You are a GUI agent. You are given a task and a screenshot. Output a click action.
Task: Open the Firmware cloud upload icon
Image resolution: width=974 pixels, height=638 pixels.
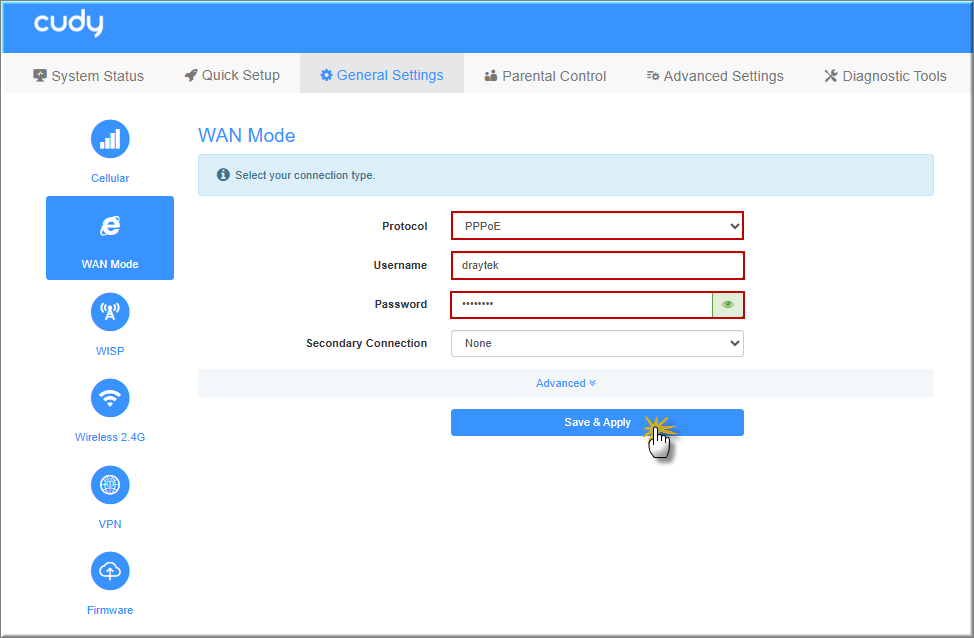tap(110, 571)
